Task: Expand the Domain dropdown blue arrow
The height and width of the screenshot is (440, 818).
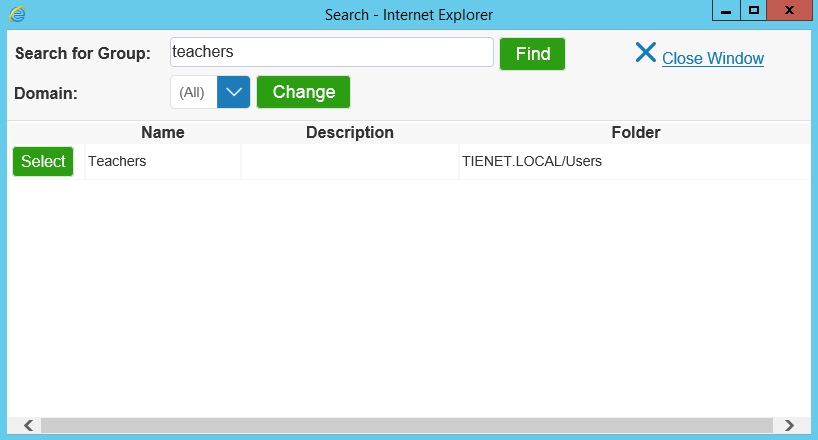Action: (233, 92)
